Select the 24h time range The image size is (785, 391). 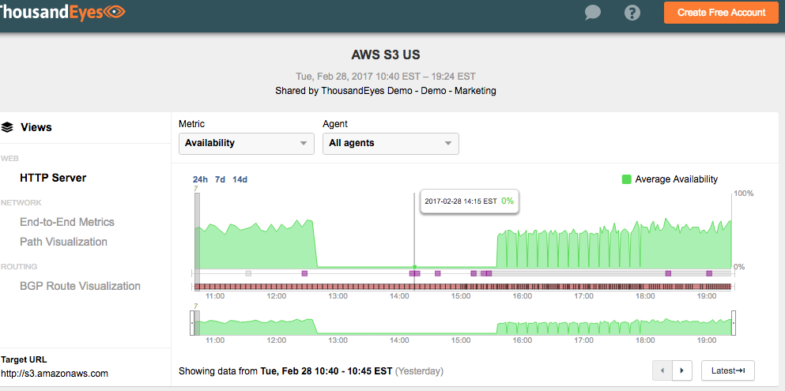click(x=200, y=179)
